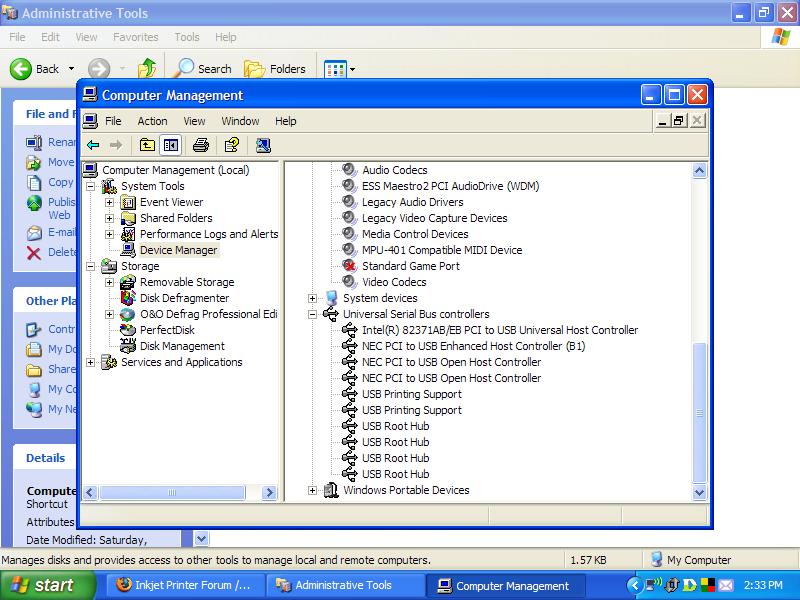Image resolution: width=800 pixels, height=600 pixels.
Task: Click the Help toolbar icon in Computer Management
Action: pos(232,145)
